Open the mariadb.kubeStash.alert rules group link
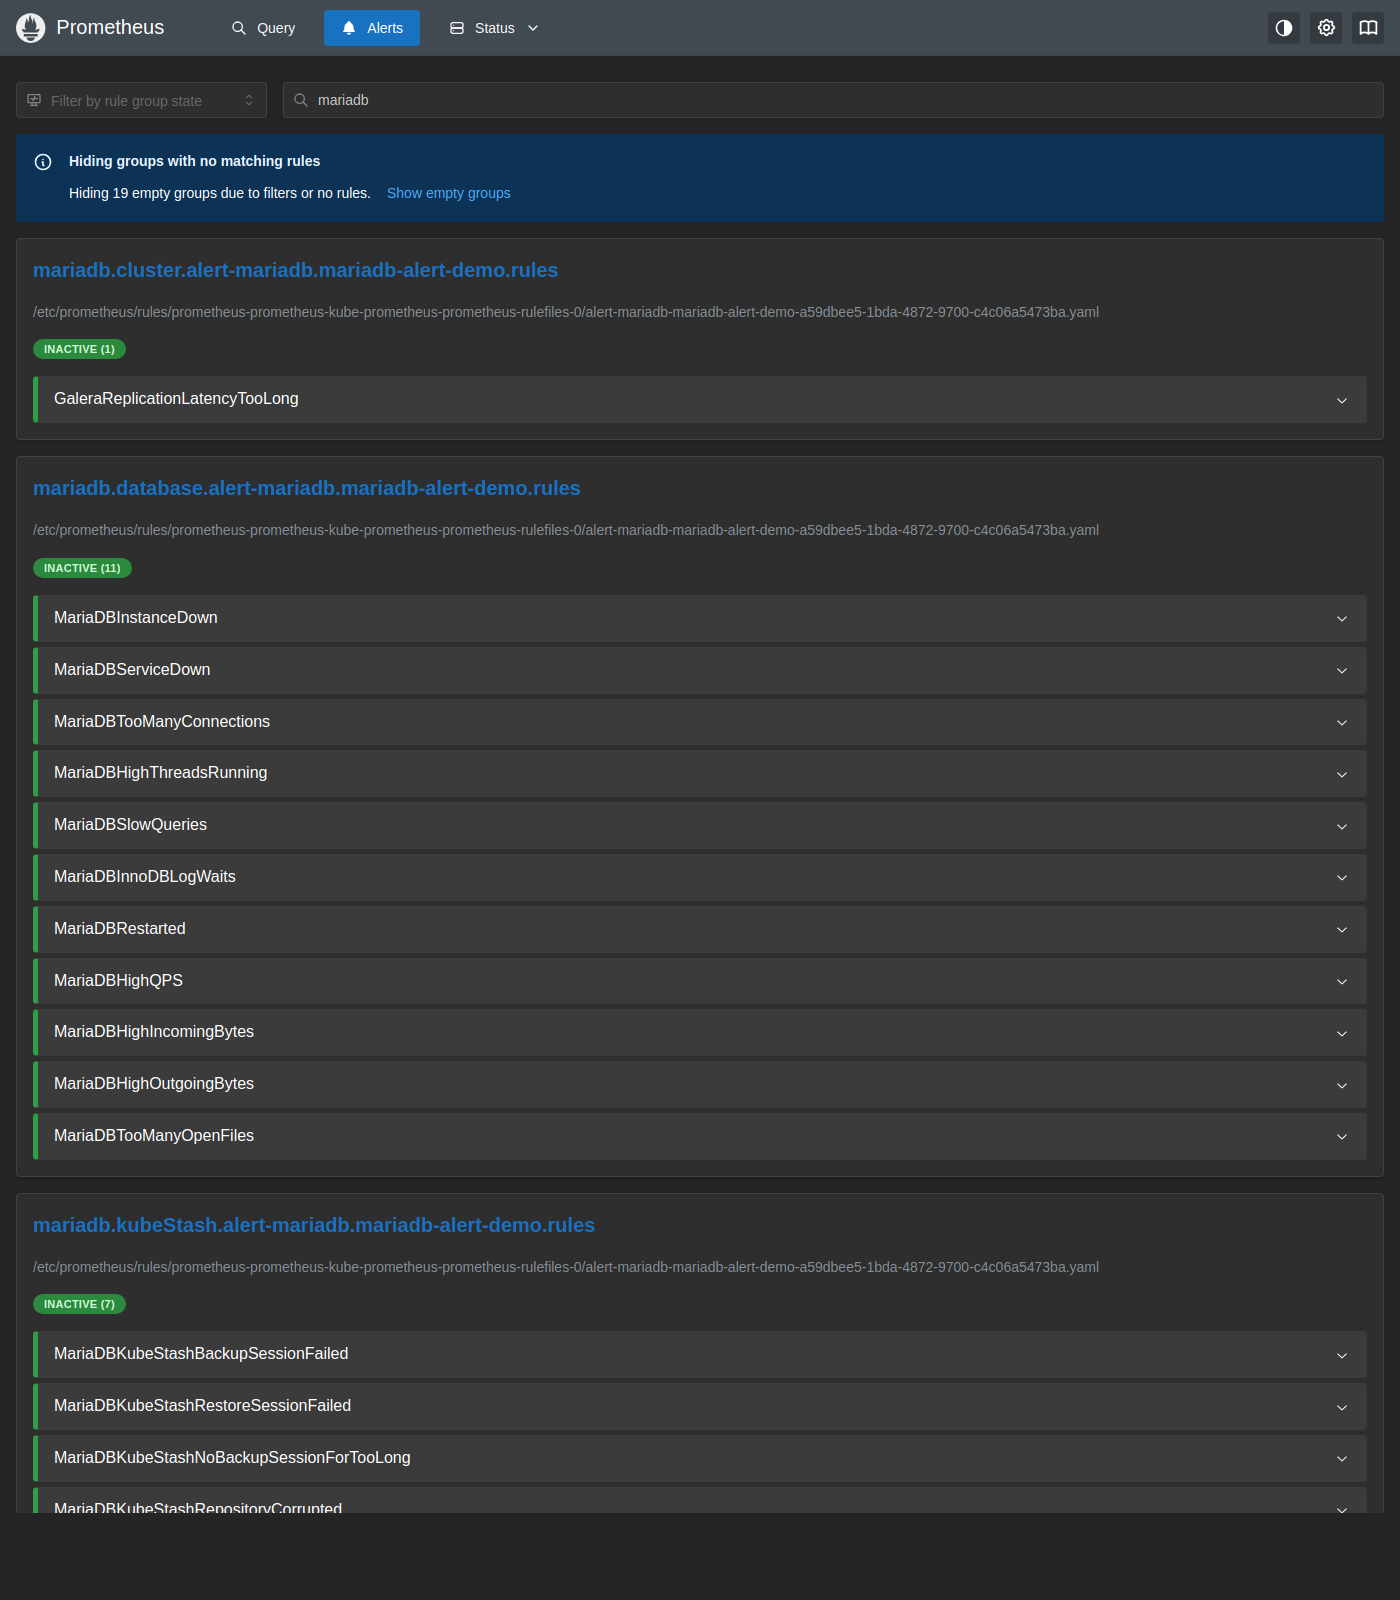Image resolution: width=1400 pixels, height=1600 pixels. point(314,1225)
